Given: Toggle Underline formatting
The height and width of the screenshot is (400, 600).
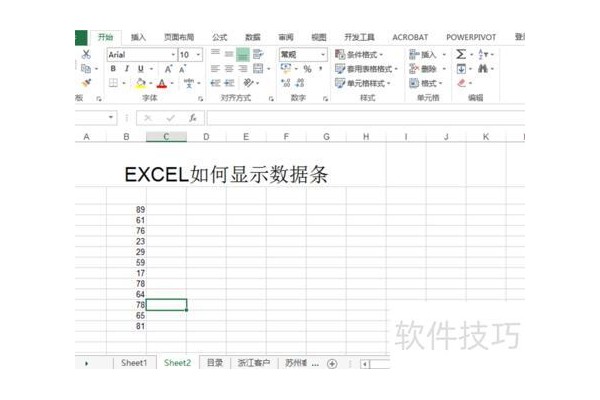Looking at the screenshot, I should pyautogui.click(x=140, y=69).
